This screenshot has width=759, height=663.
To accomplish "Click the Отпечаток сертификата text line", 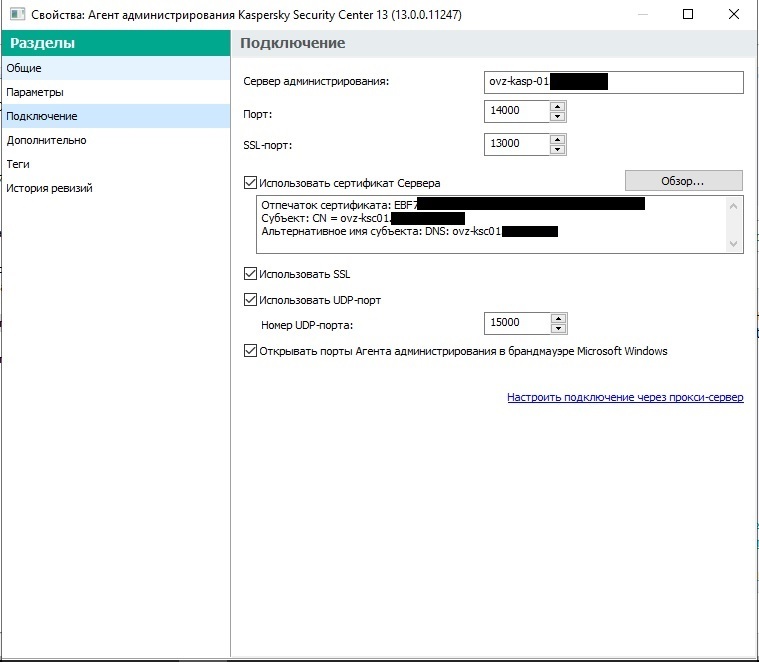I will pos(453,205).
